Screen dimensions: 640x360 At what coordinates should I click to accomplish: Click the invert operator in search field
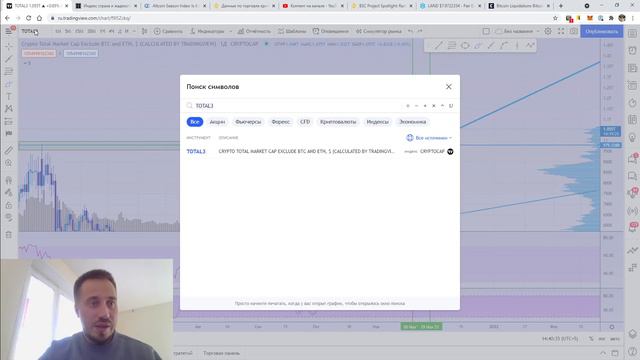click(x=451, y=106)
